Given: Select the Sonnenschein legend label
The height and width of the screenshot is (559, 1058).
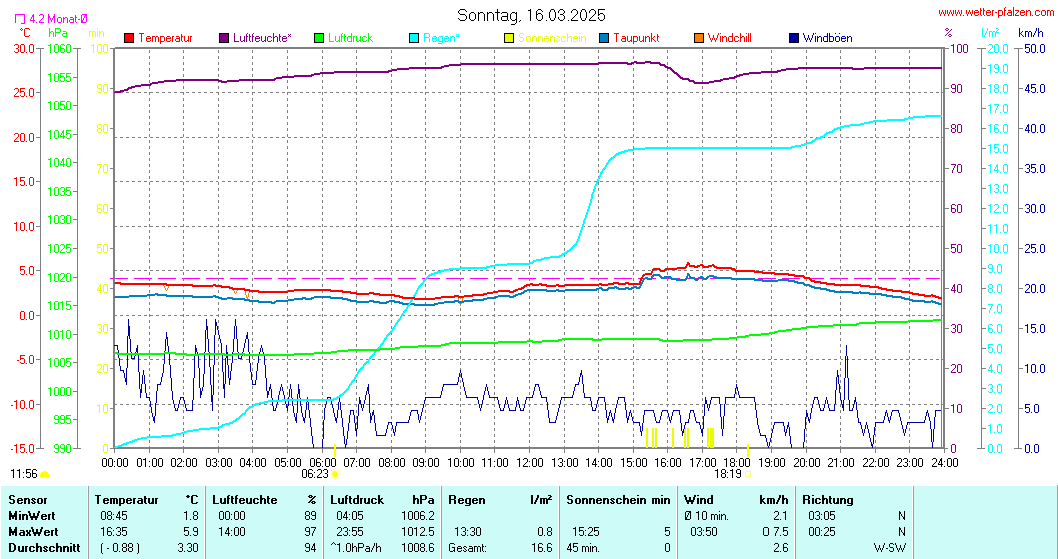Looking at the screenshot, I should tap(553, 38).
